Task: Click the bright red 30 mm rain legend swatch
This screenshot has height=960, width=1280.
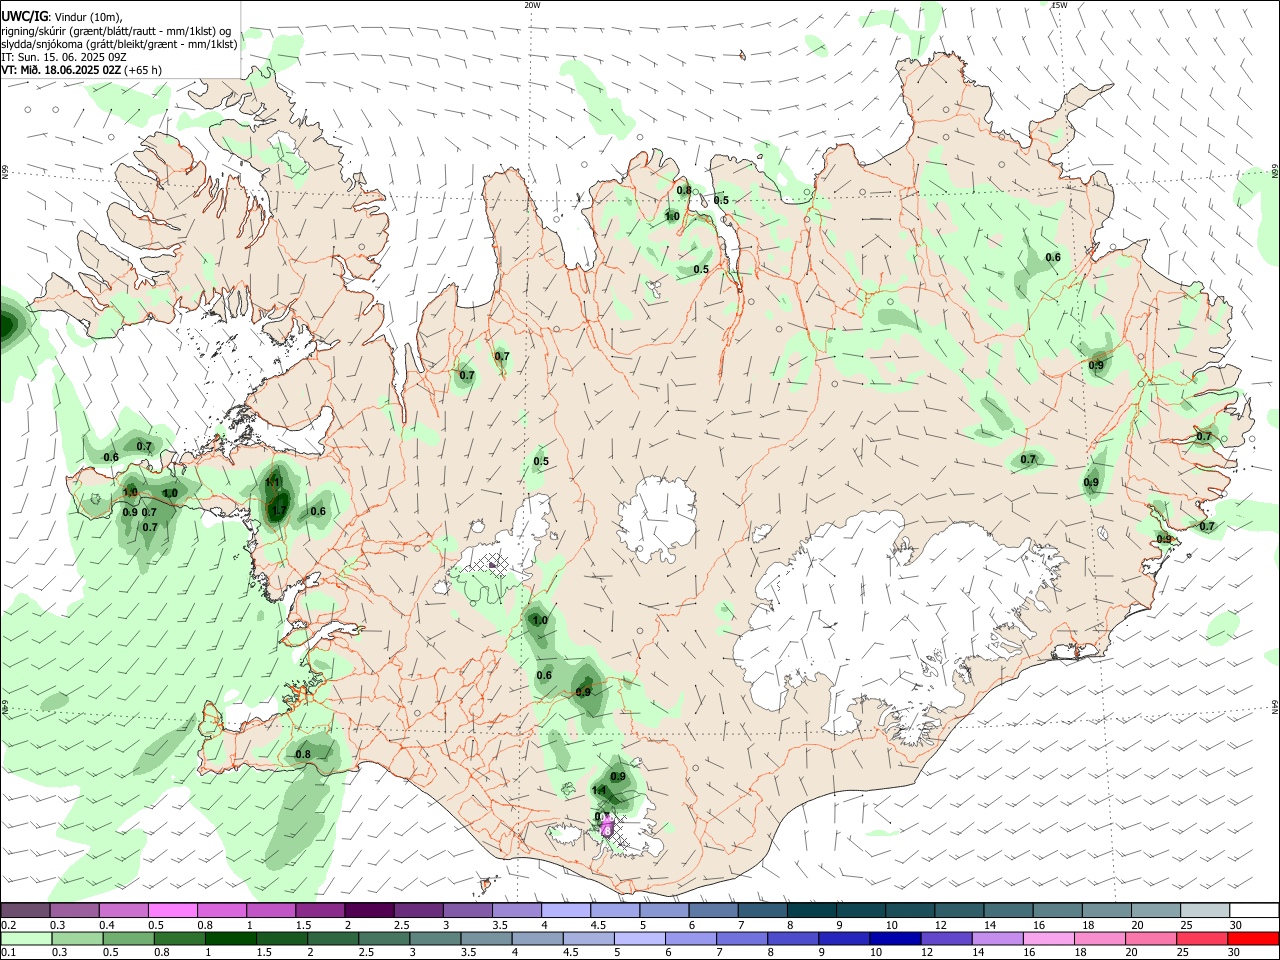Action: (1254, 939)
